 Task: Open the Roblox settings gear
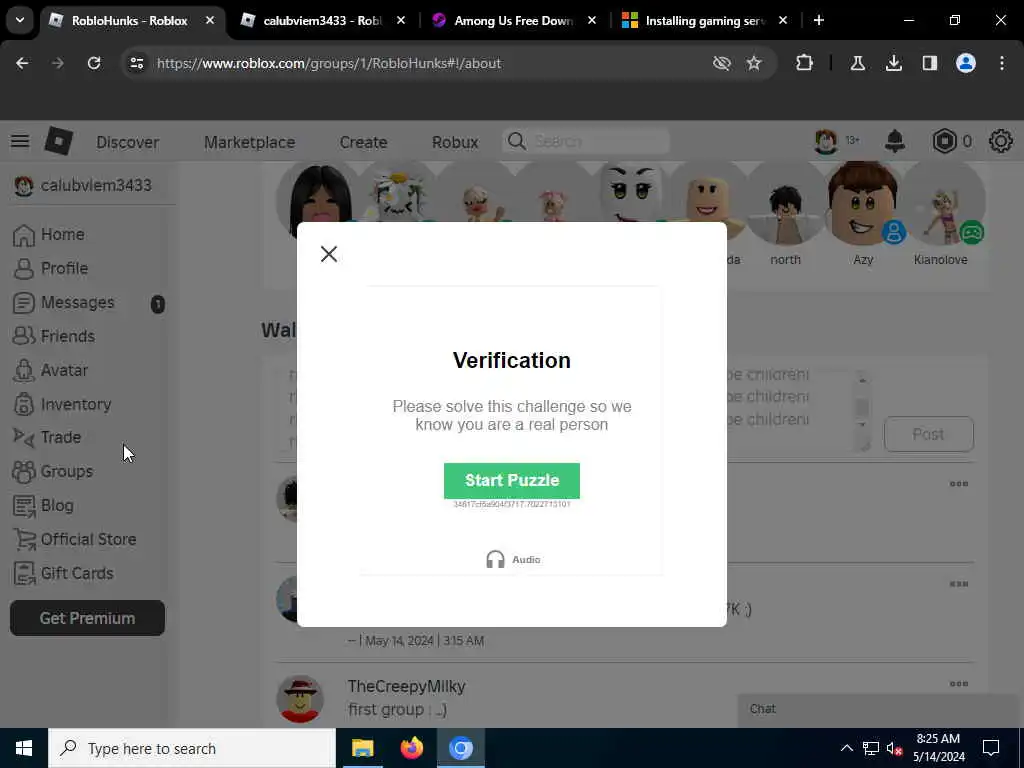click(x=1000, y=141)
